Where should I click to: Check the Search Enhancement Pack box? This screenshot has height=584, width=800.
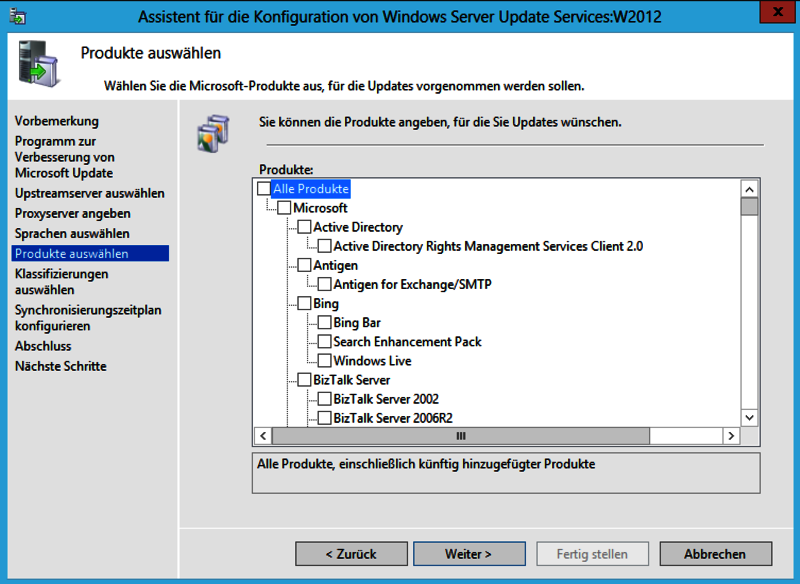(324, 342)
